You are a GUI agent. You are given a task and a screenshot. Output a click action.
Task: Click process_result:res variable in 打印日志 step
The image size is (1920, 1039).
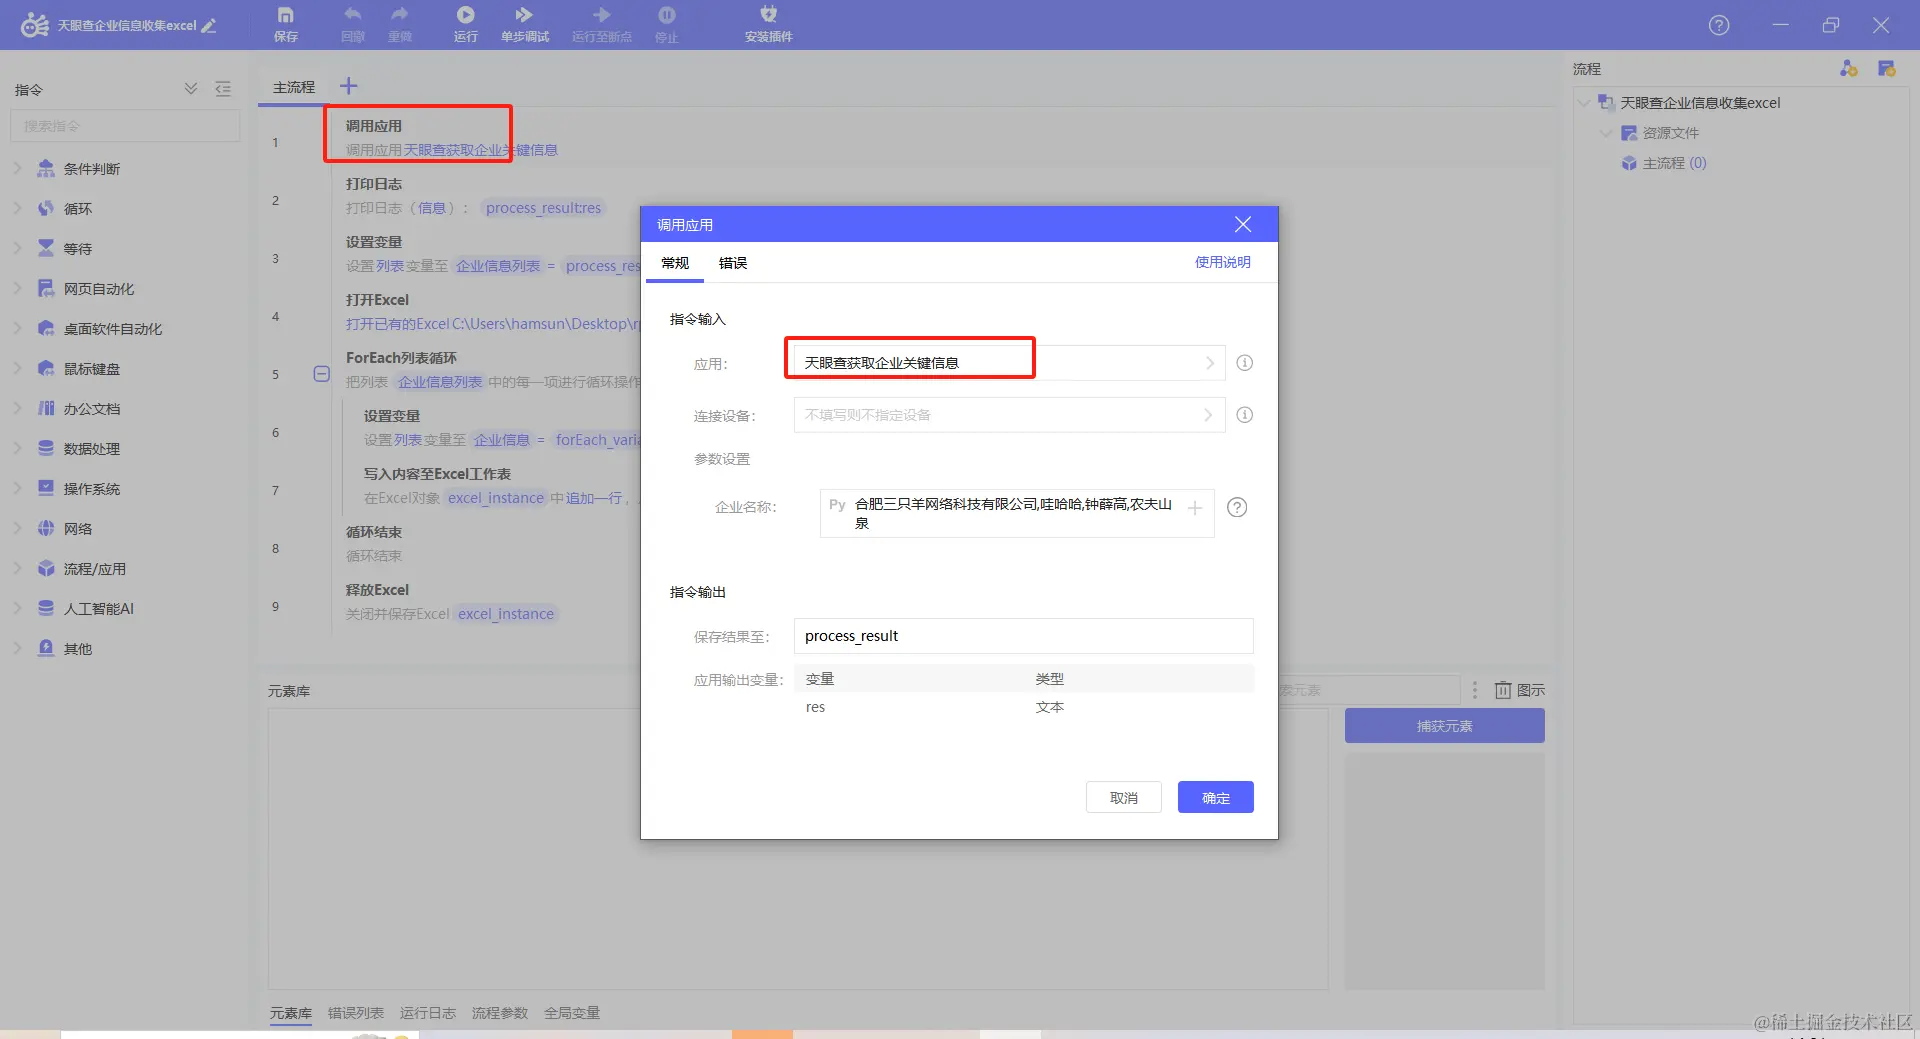544,208
